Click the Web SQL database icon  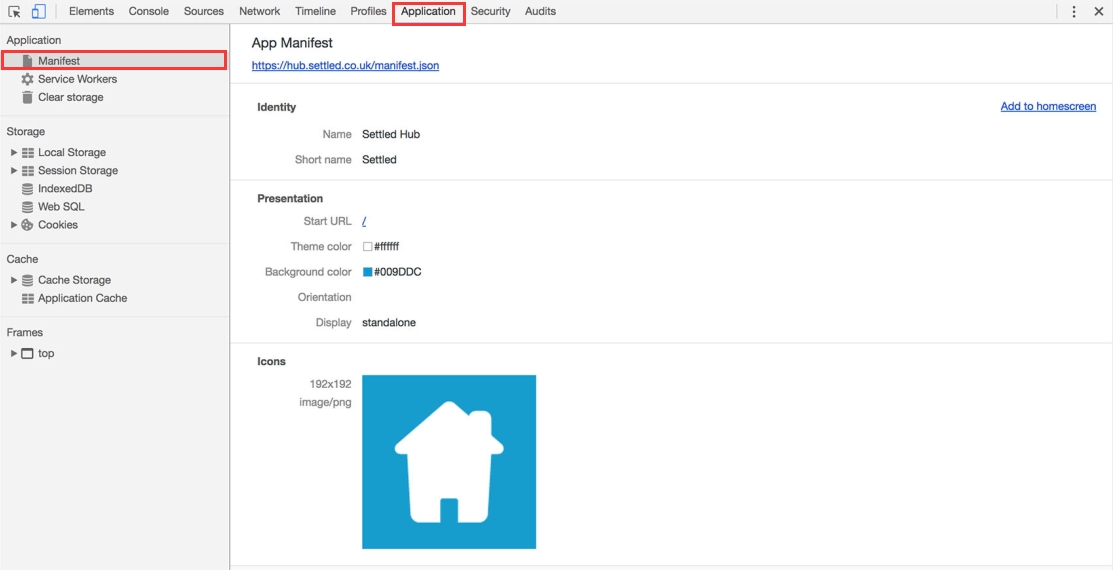pos(27,207)
